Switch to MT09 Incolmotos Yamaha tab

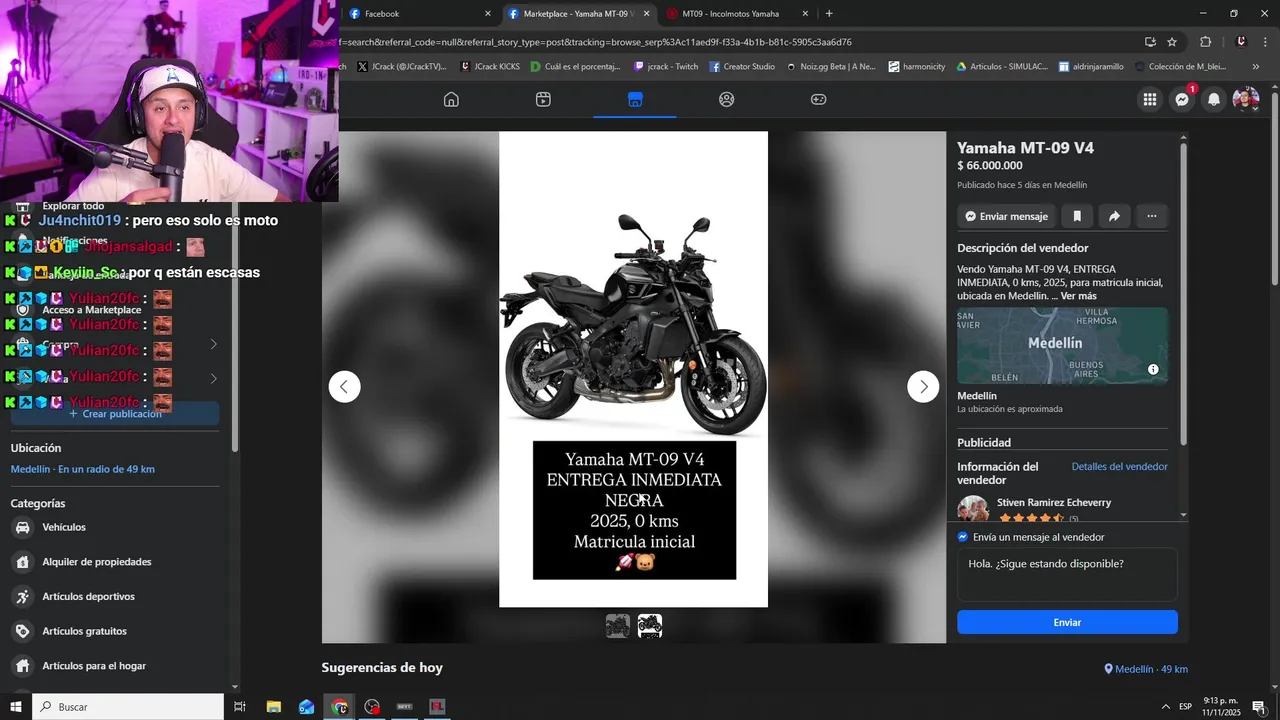(x=738, y=14)
